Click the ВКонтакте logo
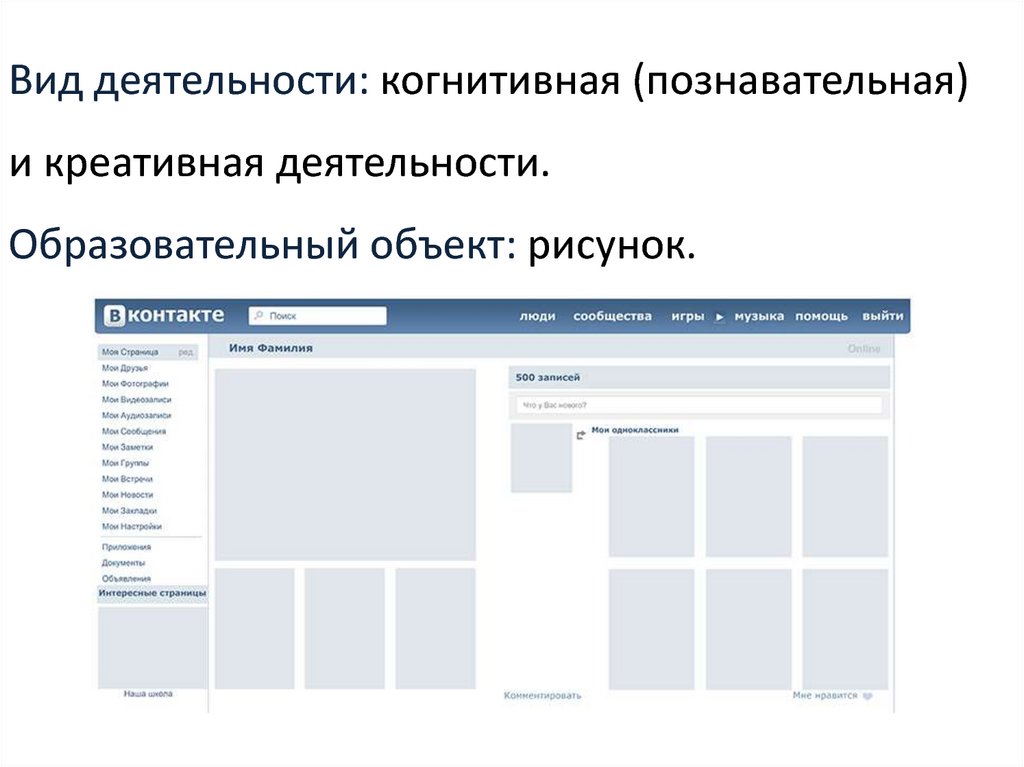The height and width of the screenshot is (767, 1024). tap(164, 316)
